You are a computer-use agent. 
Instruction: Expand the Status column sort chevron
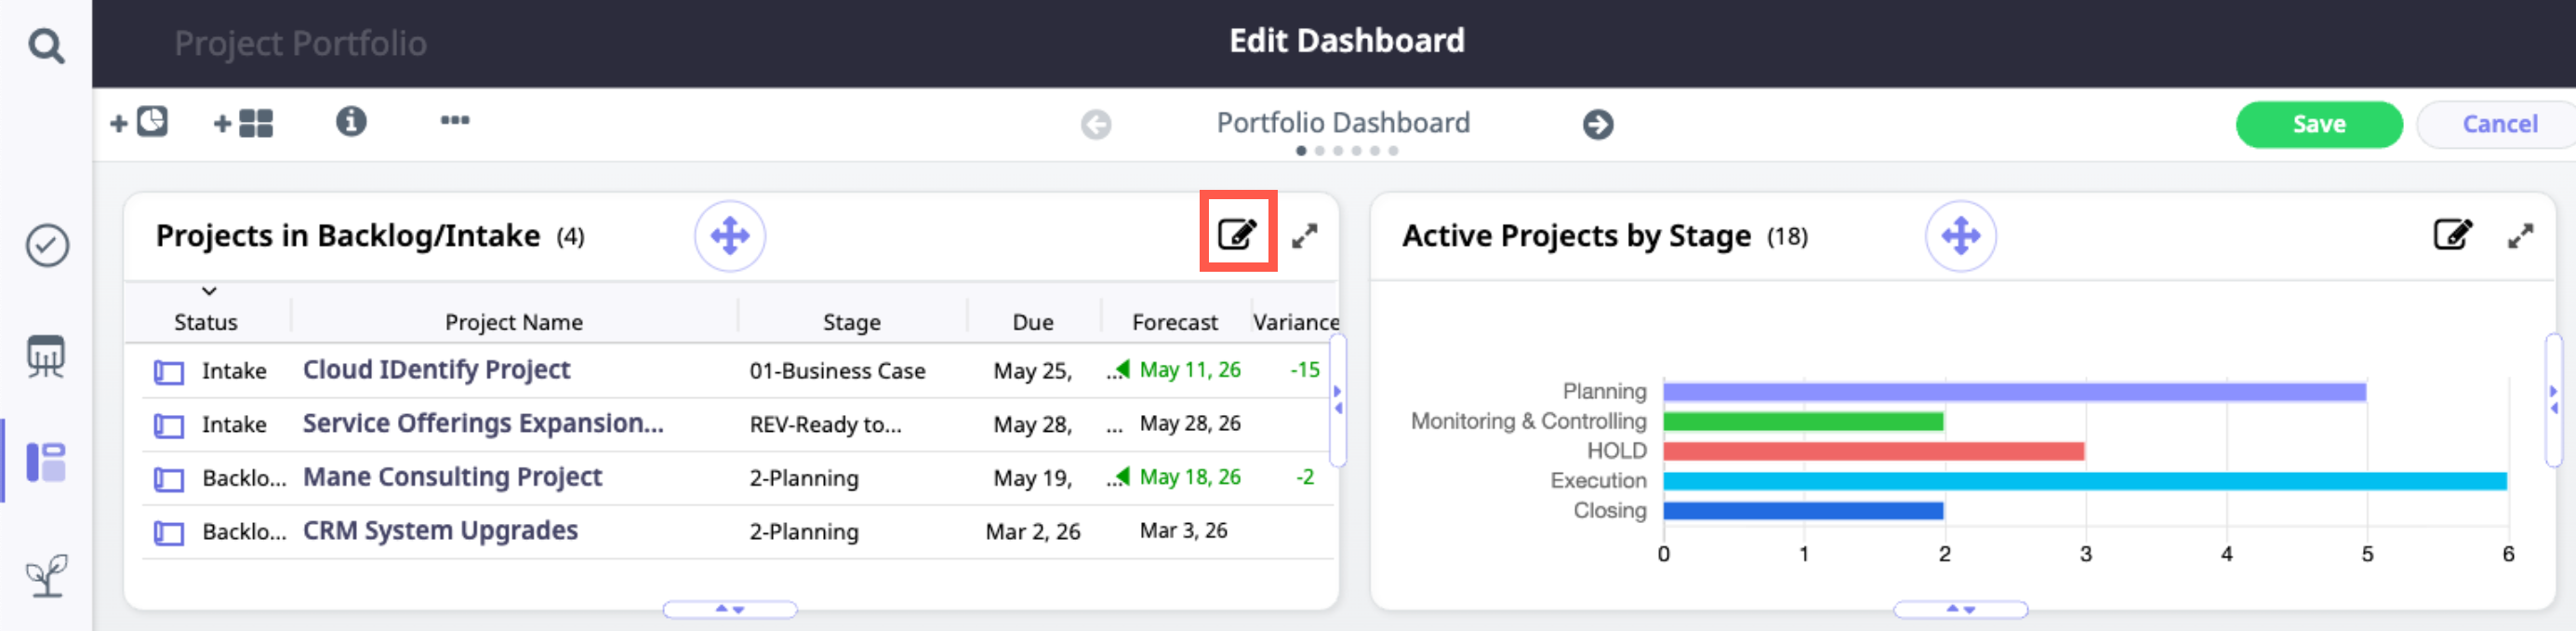pos(209,291)
